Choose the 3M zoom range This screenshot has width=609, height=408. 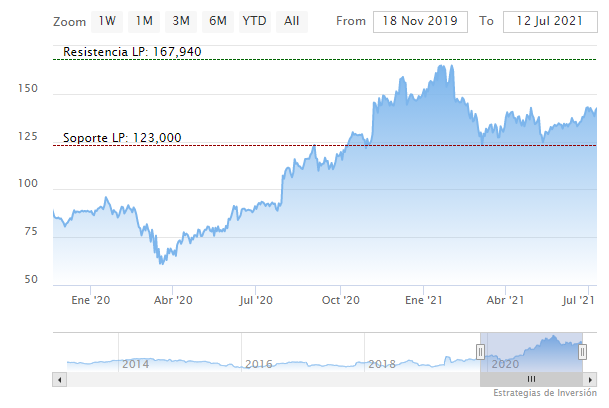coord(181,21)
